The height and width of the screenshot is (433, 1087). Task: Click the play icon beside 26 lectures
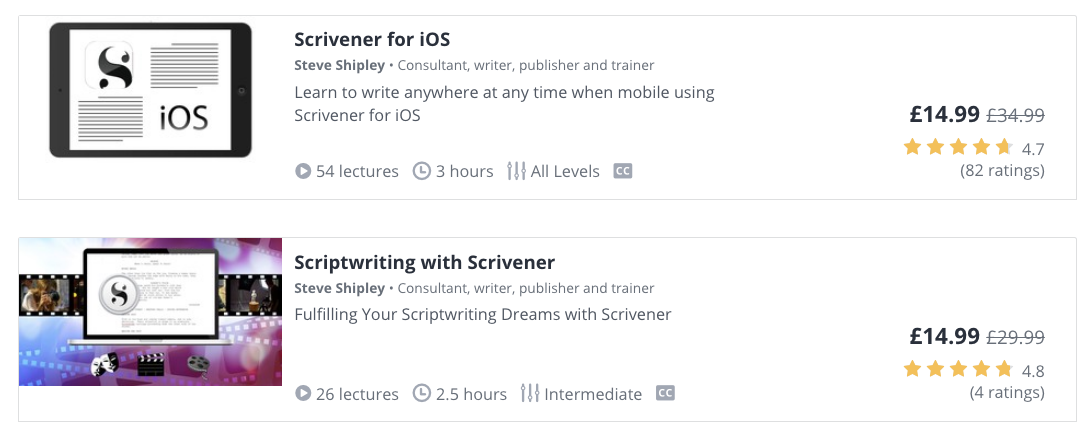303,394
